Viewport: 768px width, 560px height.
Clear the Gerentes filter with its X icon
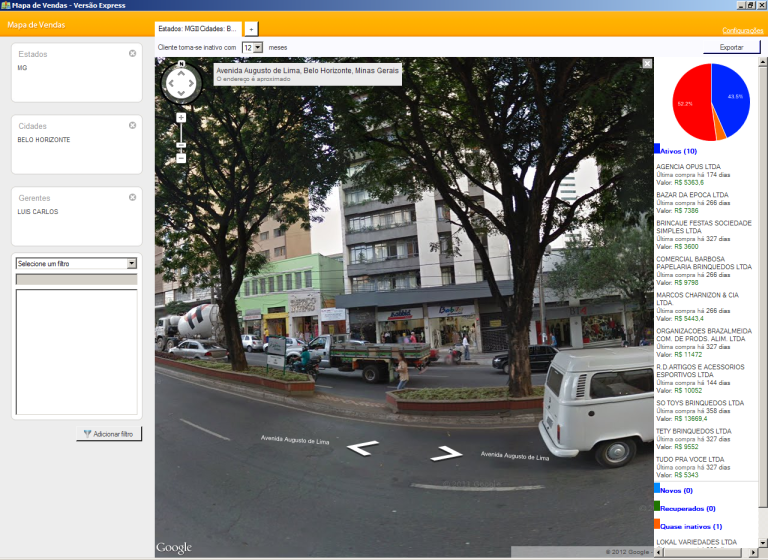pyautogui.click(x=132, y=197)
